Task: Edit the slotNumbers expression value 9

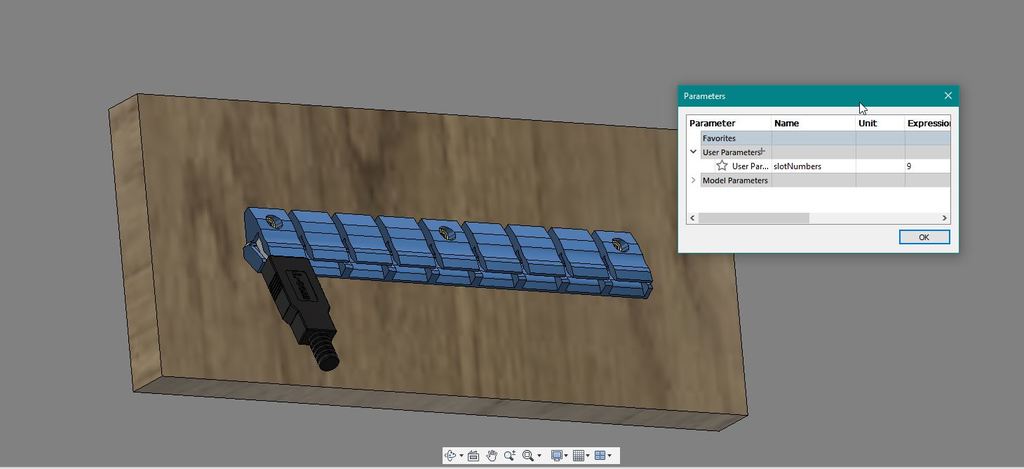Action: (925, 166)
